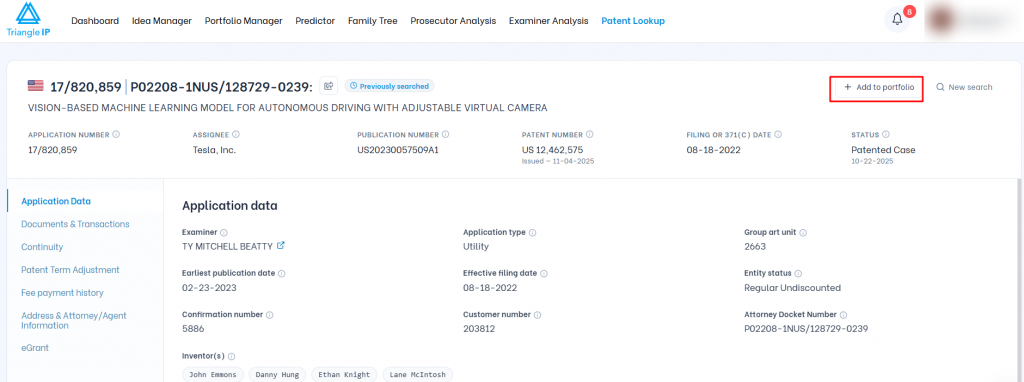Click status value Patented Case
The image size is (1024, 382).
883,150
